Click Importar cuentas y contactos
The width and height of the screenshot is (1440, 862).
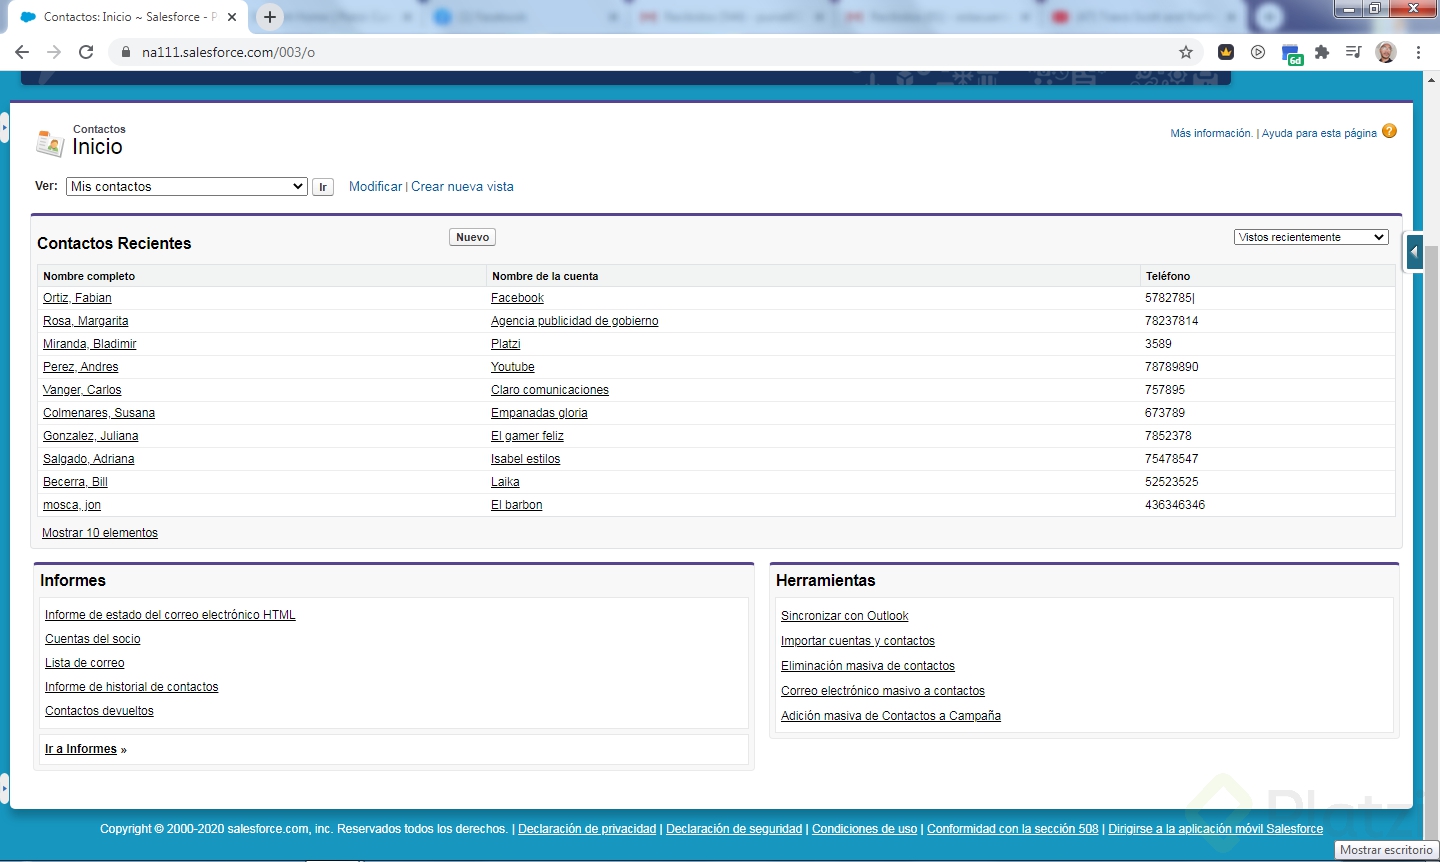point(858,641)
